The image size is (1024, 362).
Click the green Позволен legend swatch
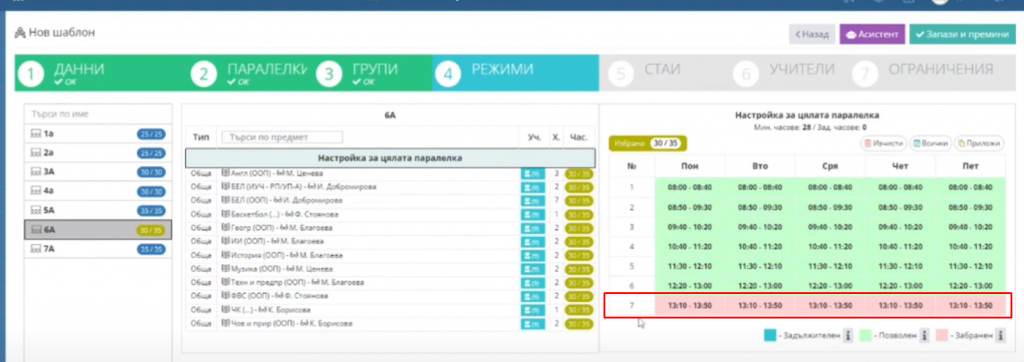coord(867,335)
